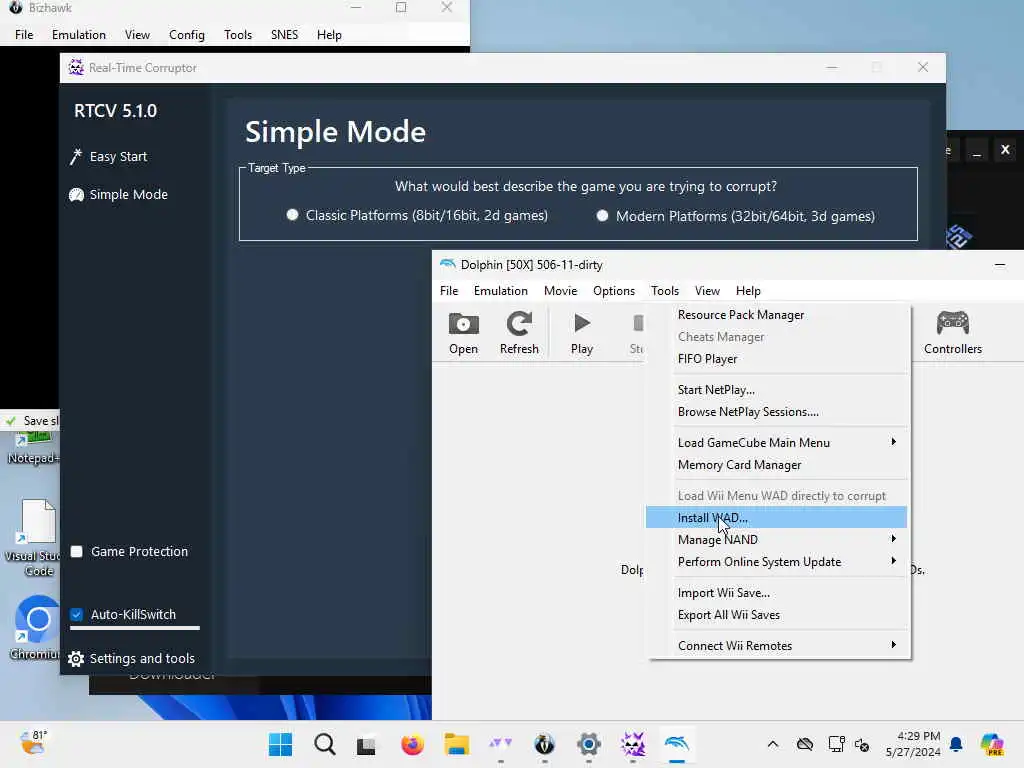This screenshot has height=768, width=1024.
Task: Click the settings gear icon on taskbar
Action: click(x=588, y=744)
